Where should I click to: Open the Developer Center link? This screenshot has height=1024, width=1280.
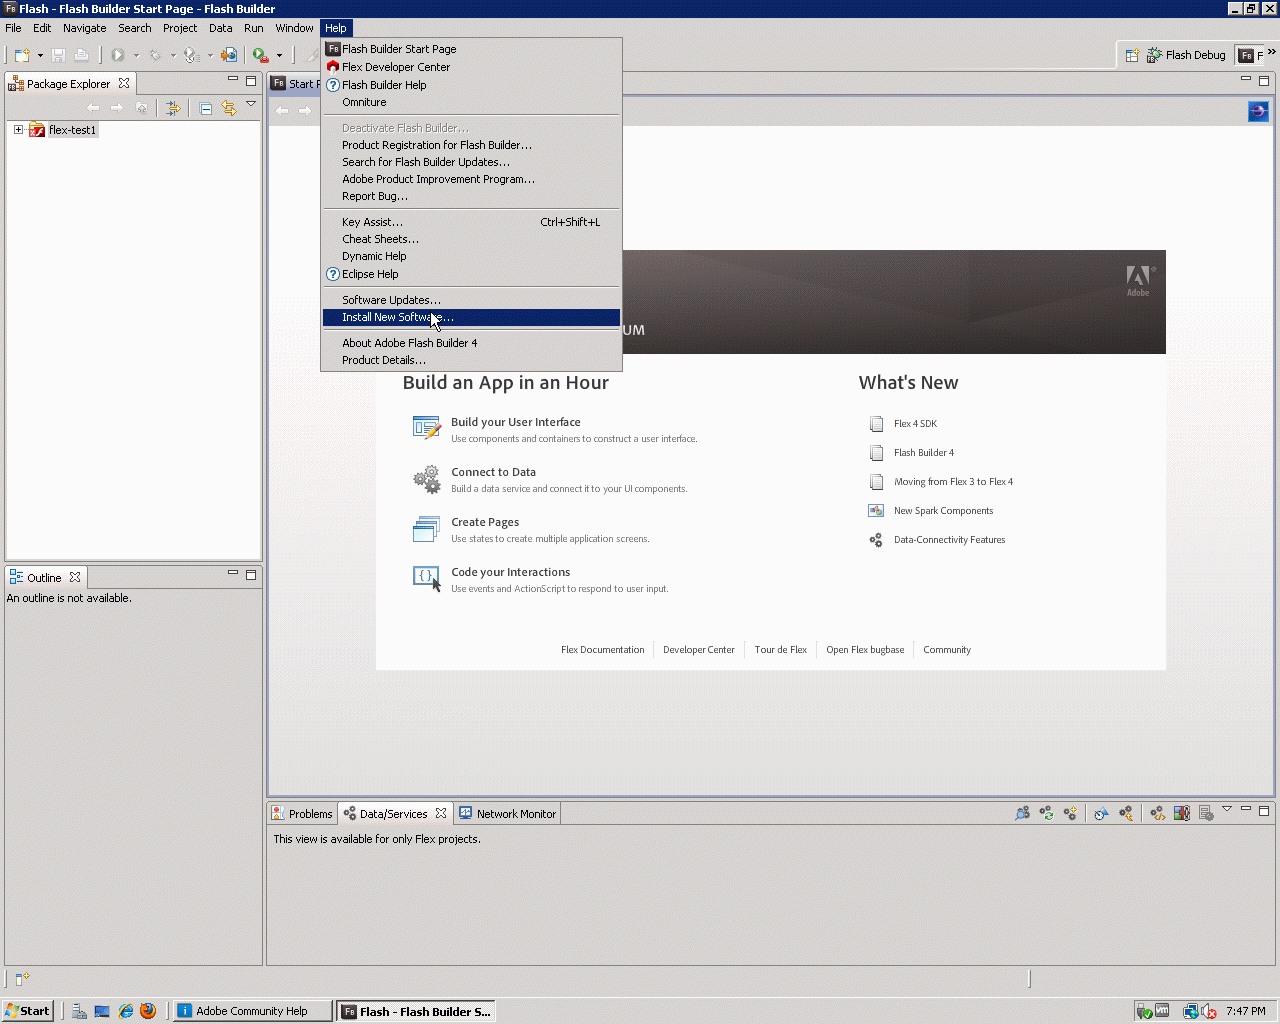[699, 650]
